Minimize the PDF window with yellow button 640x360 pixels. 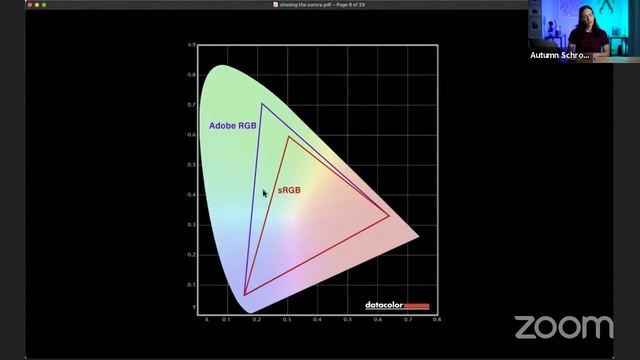pyautogui.click(x=37, y=5)
